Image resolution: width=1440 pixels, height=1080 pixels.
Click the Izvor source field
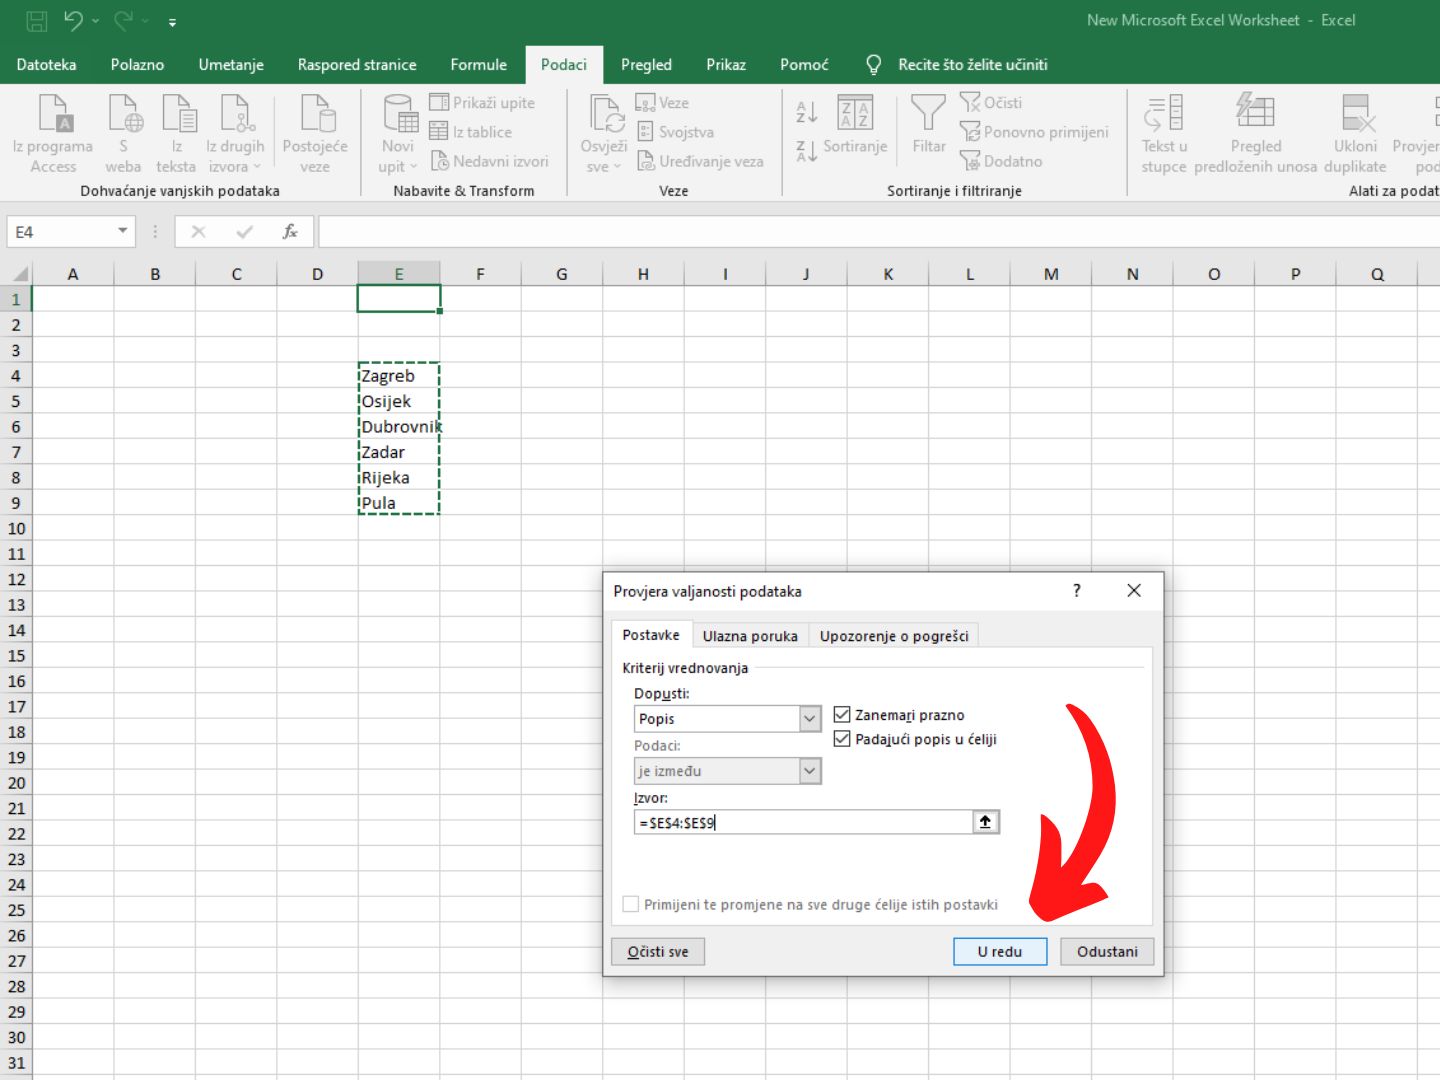[803, 822]
